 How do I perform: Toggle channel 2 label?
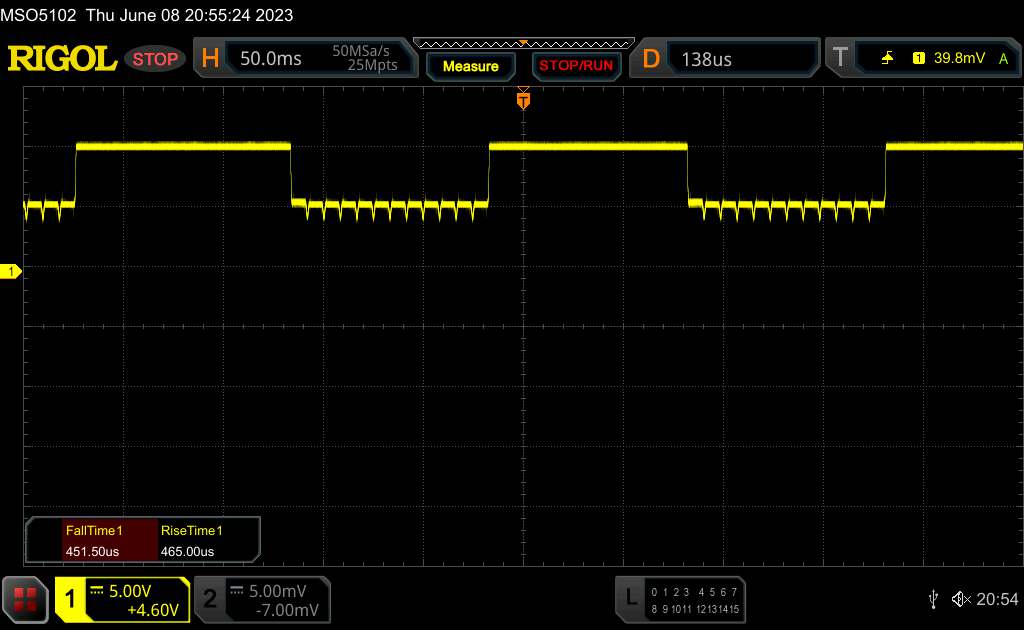coord(210,599)
